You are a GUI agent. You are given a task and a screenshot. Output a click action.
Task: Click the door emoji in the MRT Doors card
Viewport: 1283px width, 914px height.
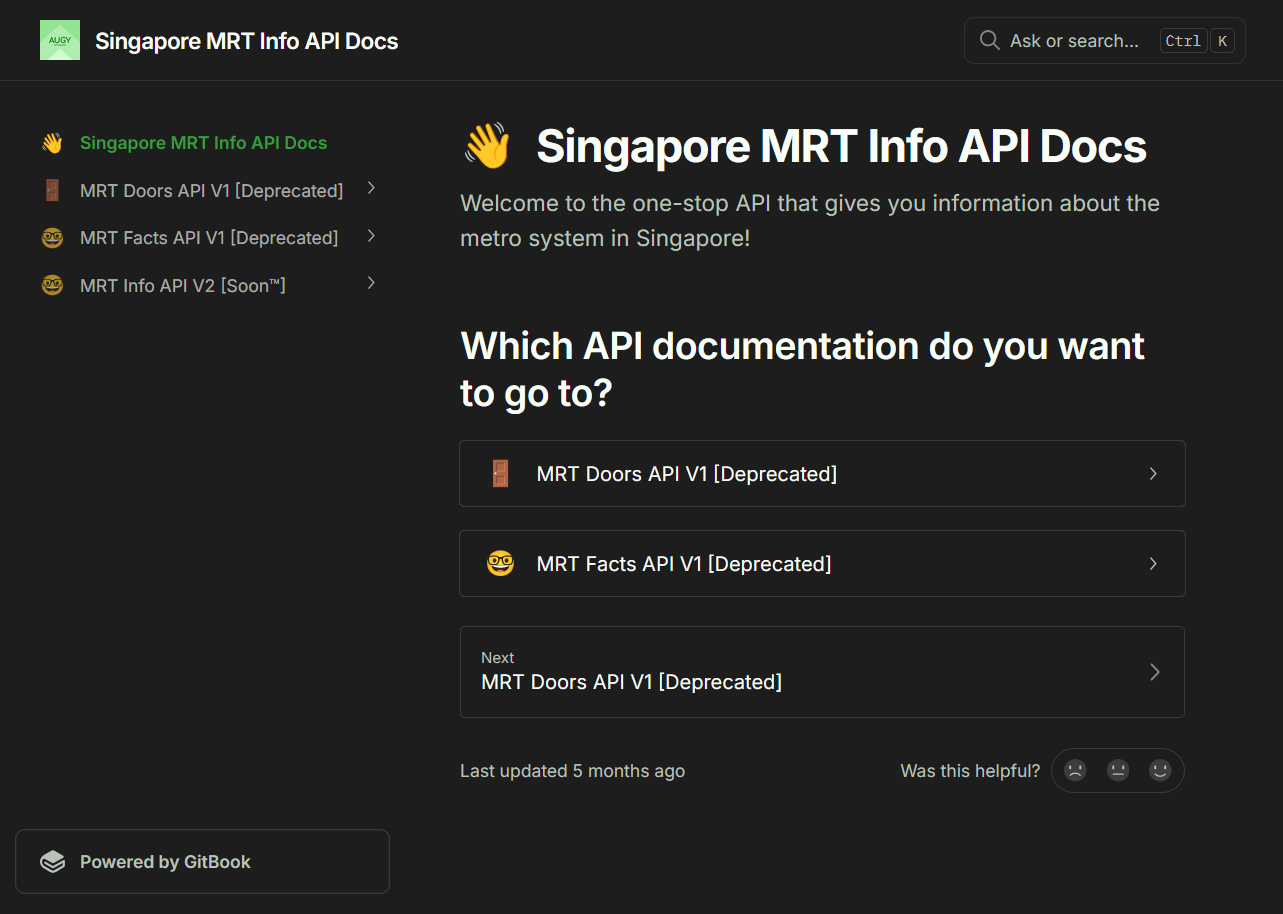[x=500, y=474]
